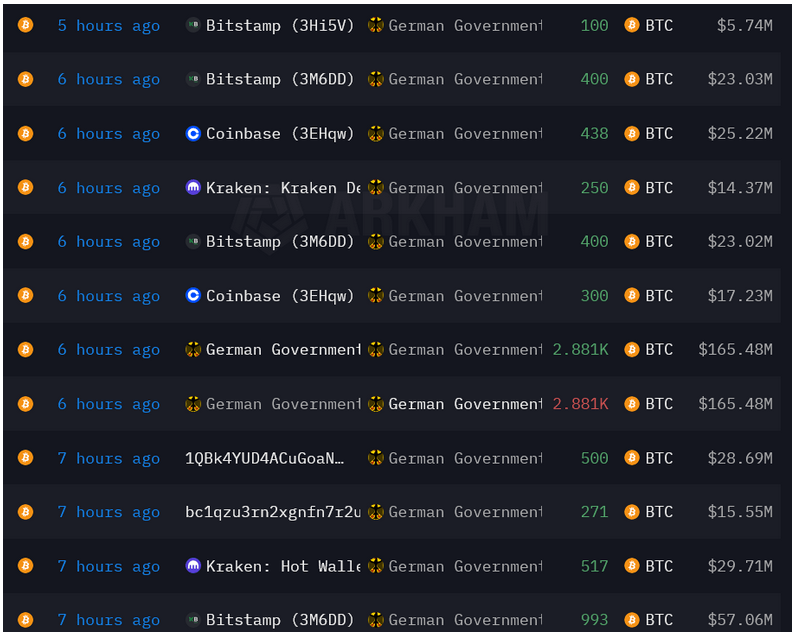Click the 'BTC' label in the $5.74M row
794x636 pixels.
tap(659, 25)
